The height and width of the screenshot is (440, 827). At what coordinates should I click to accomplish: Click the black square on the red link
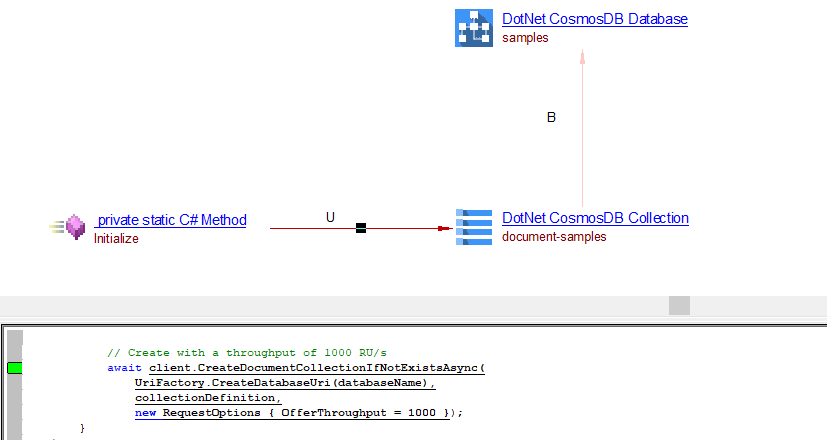(361, 228)
